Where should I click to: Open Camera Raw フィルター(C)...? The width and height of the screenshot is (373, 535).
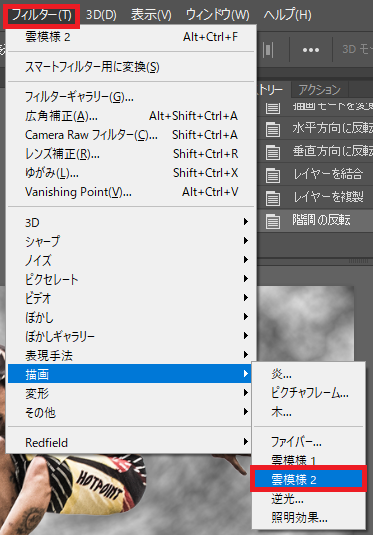[131, 135]
